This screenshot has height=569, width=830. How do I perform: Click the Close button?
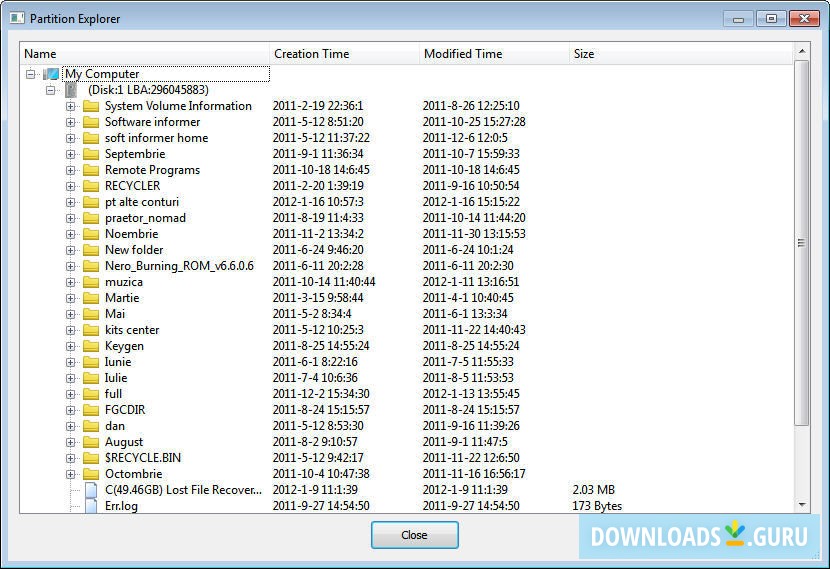[414, 535]
